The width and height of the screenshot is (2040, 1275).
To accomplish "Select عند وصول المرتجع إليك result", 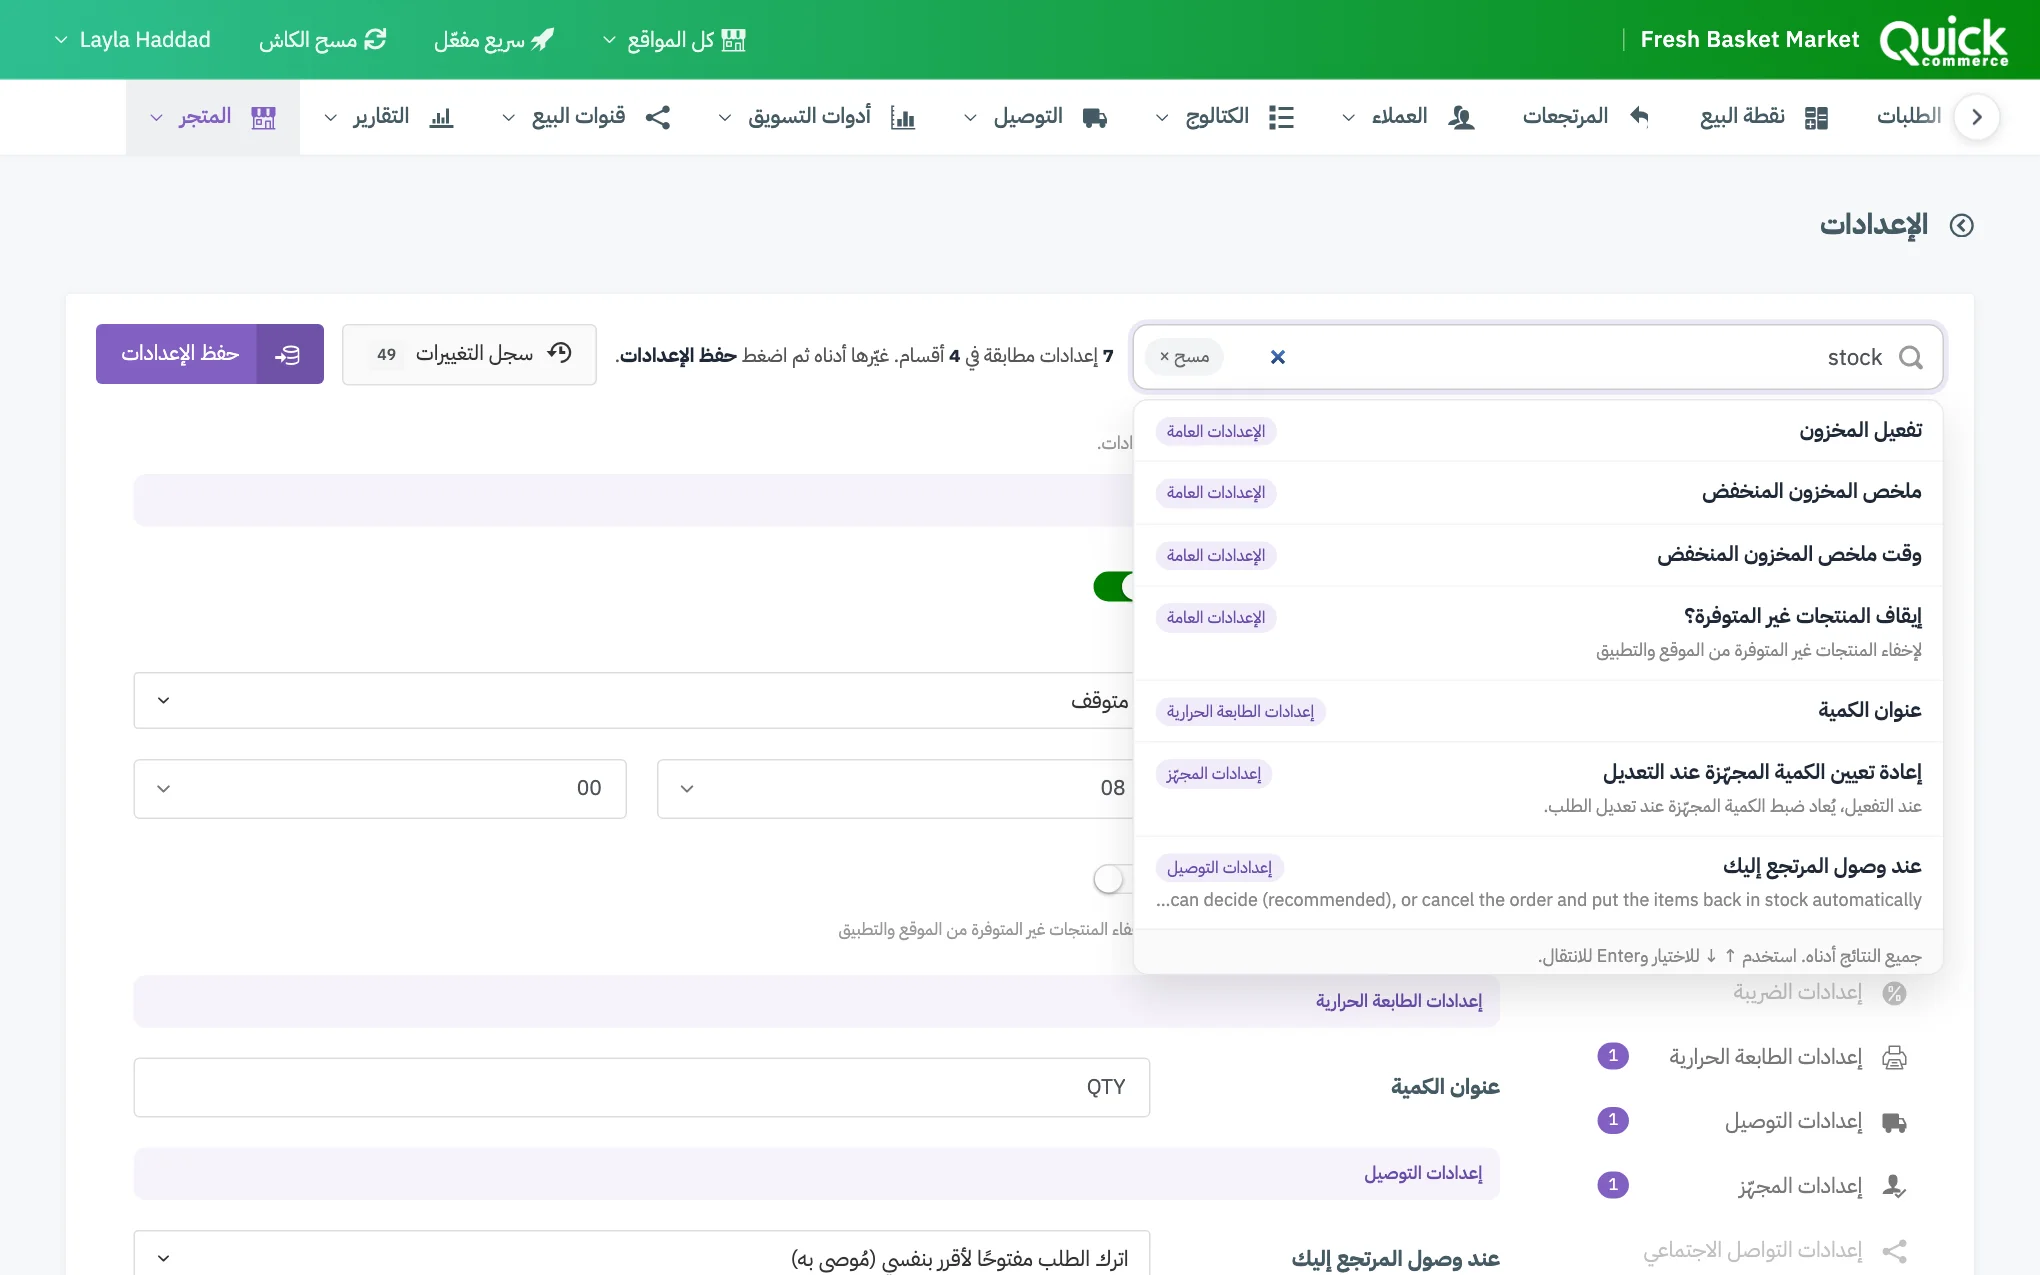I will point(1538,883).
